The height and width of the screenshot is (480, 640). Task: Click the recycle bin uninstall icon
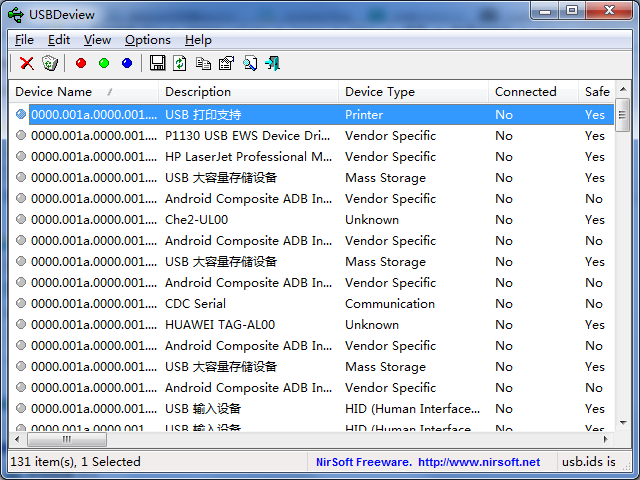tap(50, 63)
